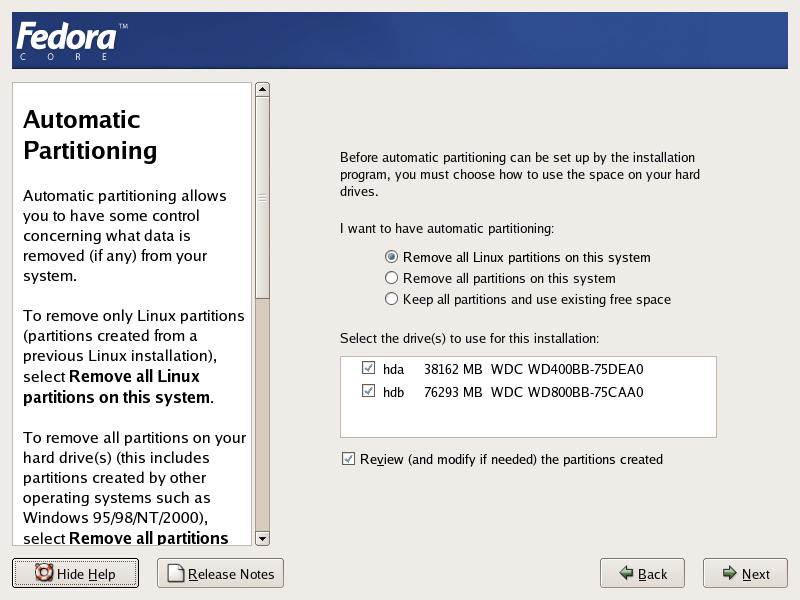Click the green left arrow Back icon
This screenshot has width=800, height=600.
tap(626, 573)
